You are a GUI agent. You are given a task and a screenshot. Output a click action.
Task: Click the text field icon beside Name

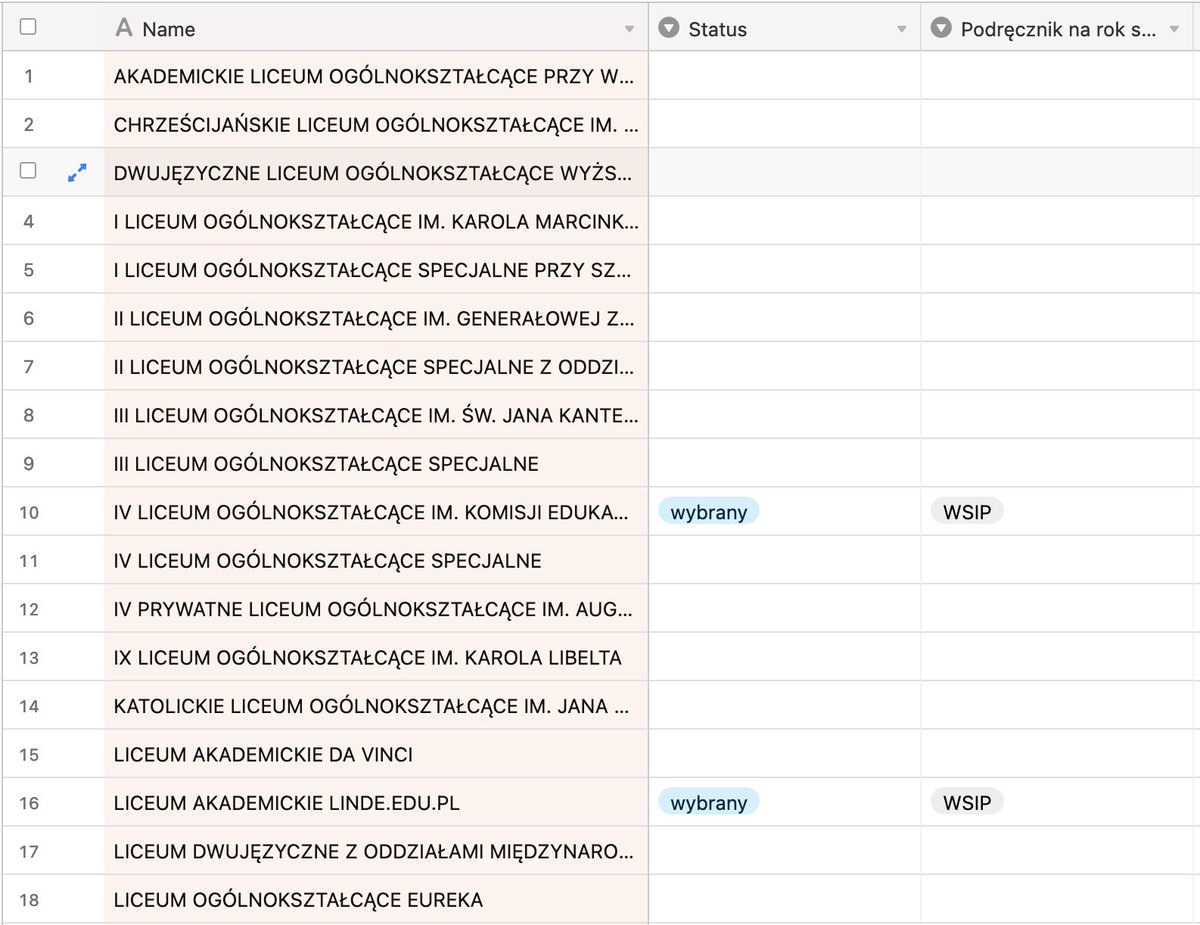click(x=124, y=28)
